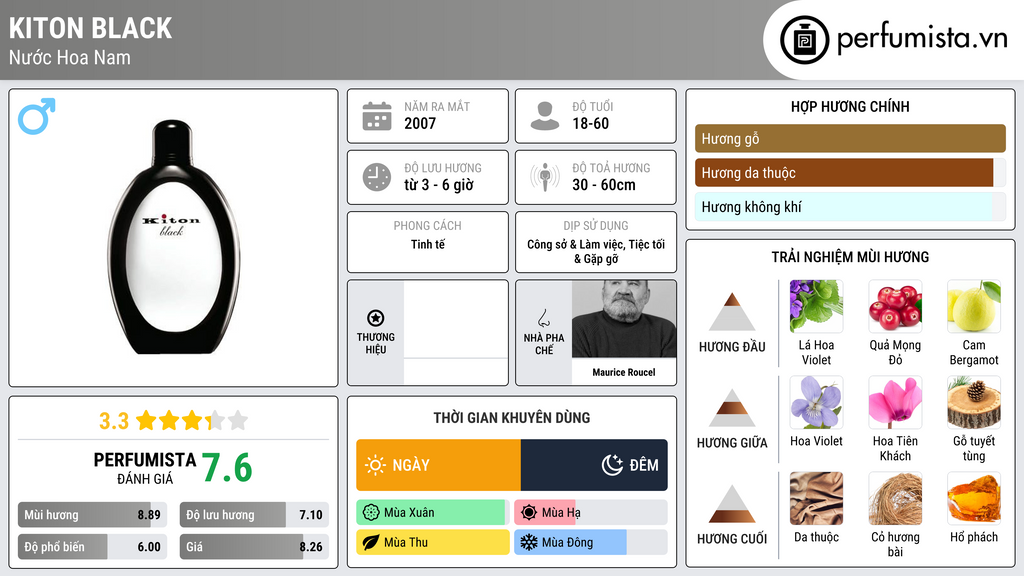Select the Cam Bergamot note image
Screen dimensions: 1024x576
pos(974,306)
